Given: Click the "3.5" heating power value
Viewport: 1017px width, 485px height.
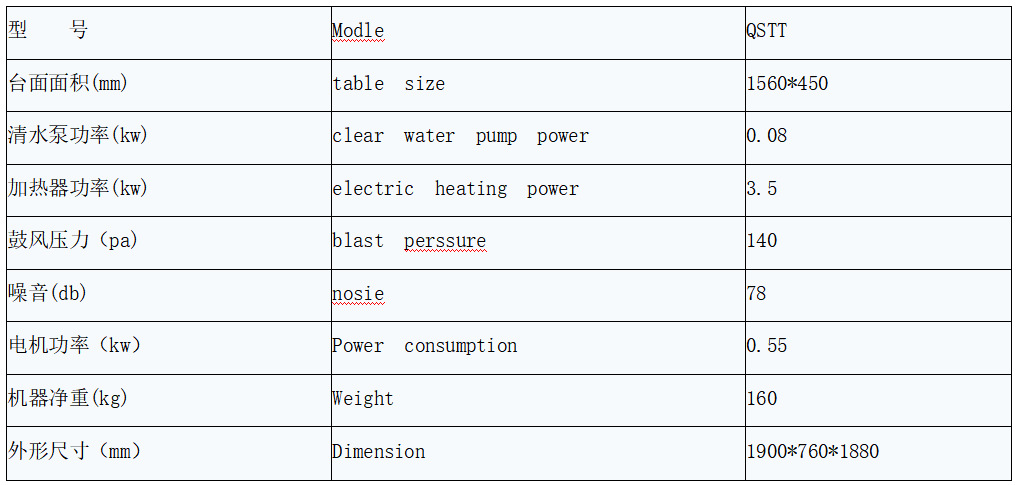Looking at the screenshot, I should coord(762,189).
